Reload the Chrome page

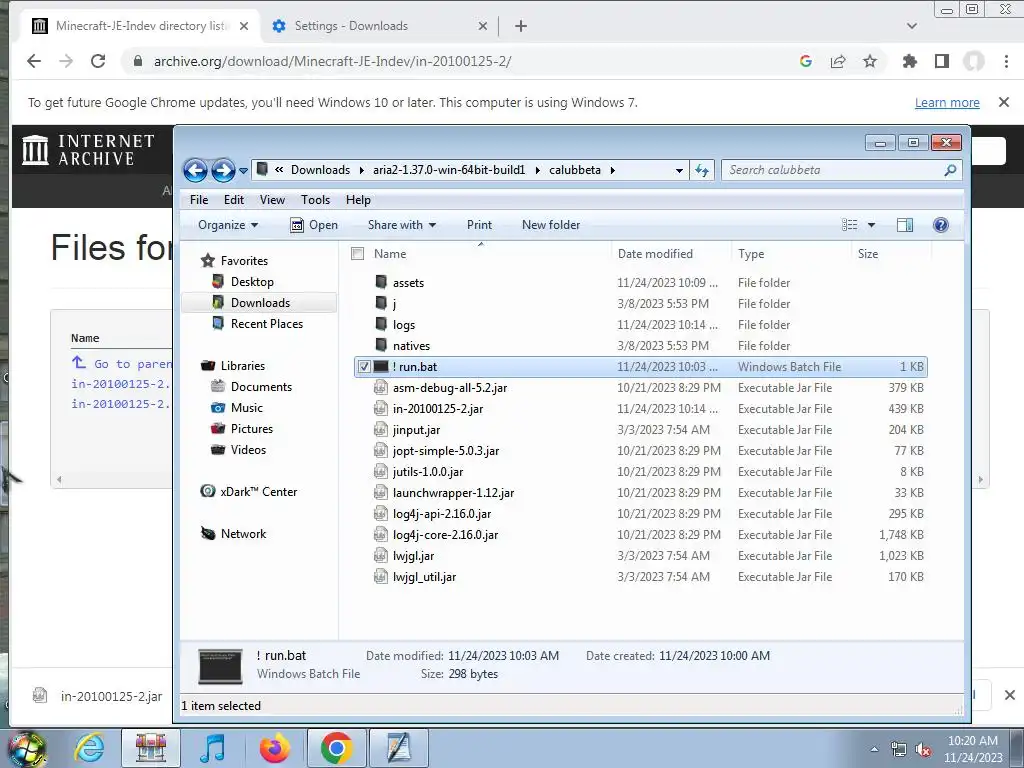click(98, 61)
